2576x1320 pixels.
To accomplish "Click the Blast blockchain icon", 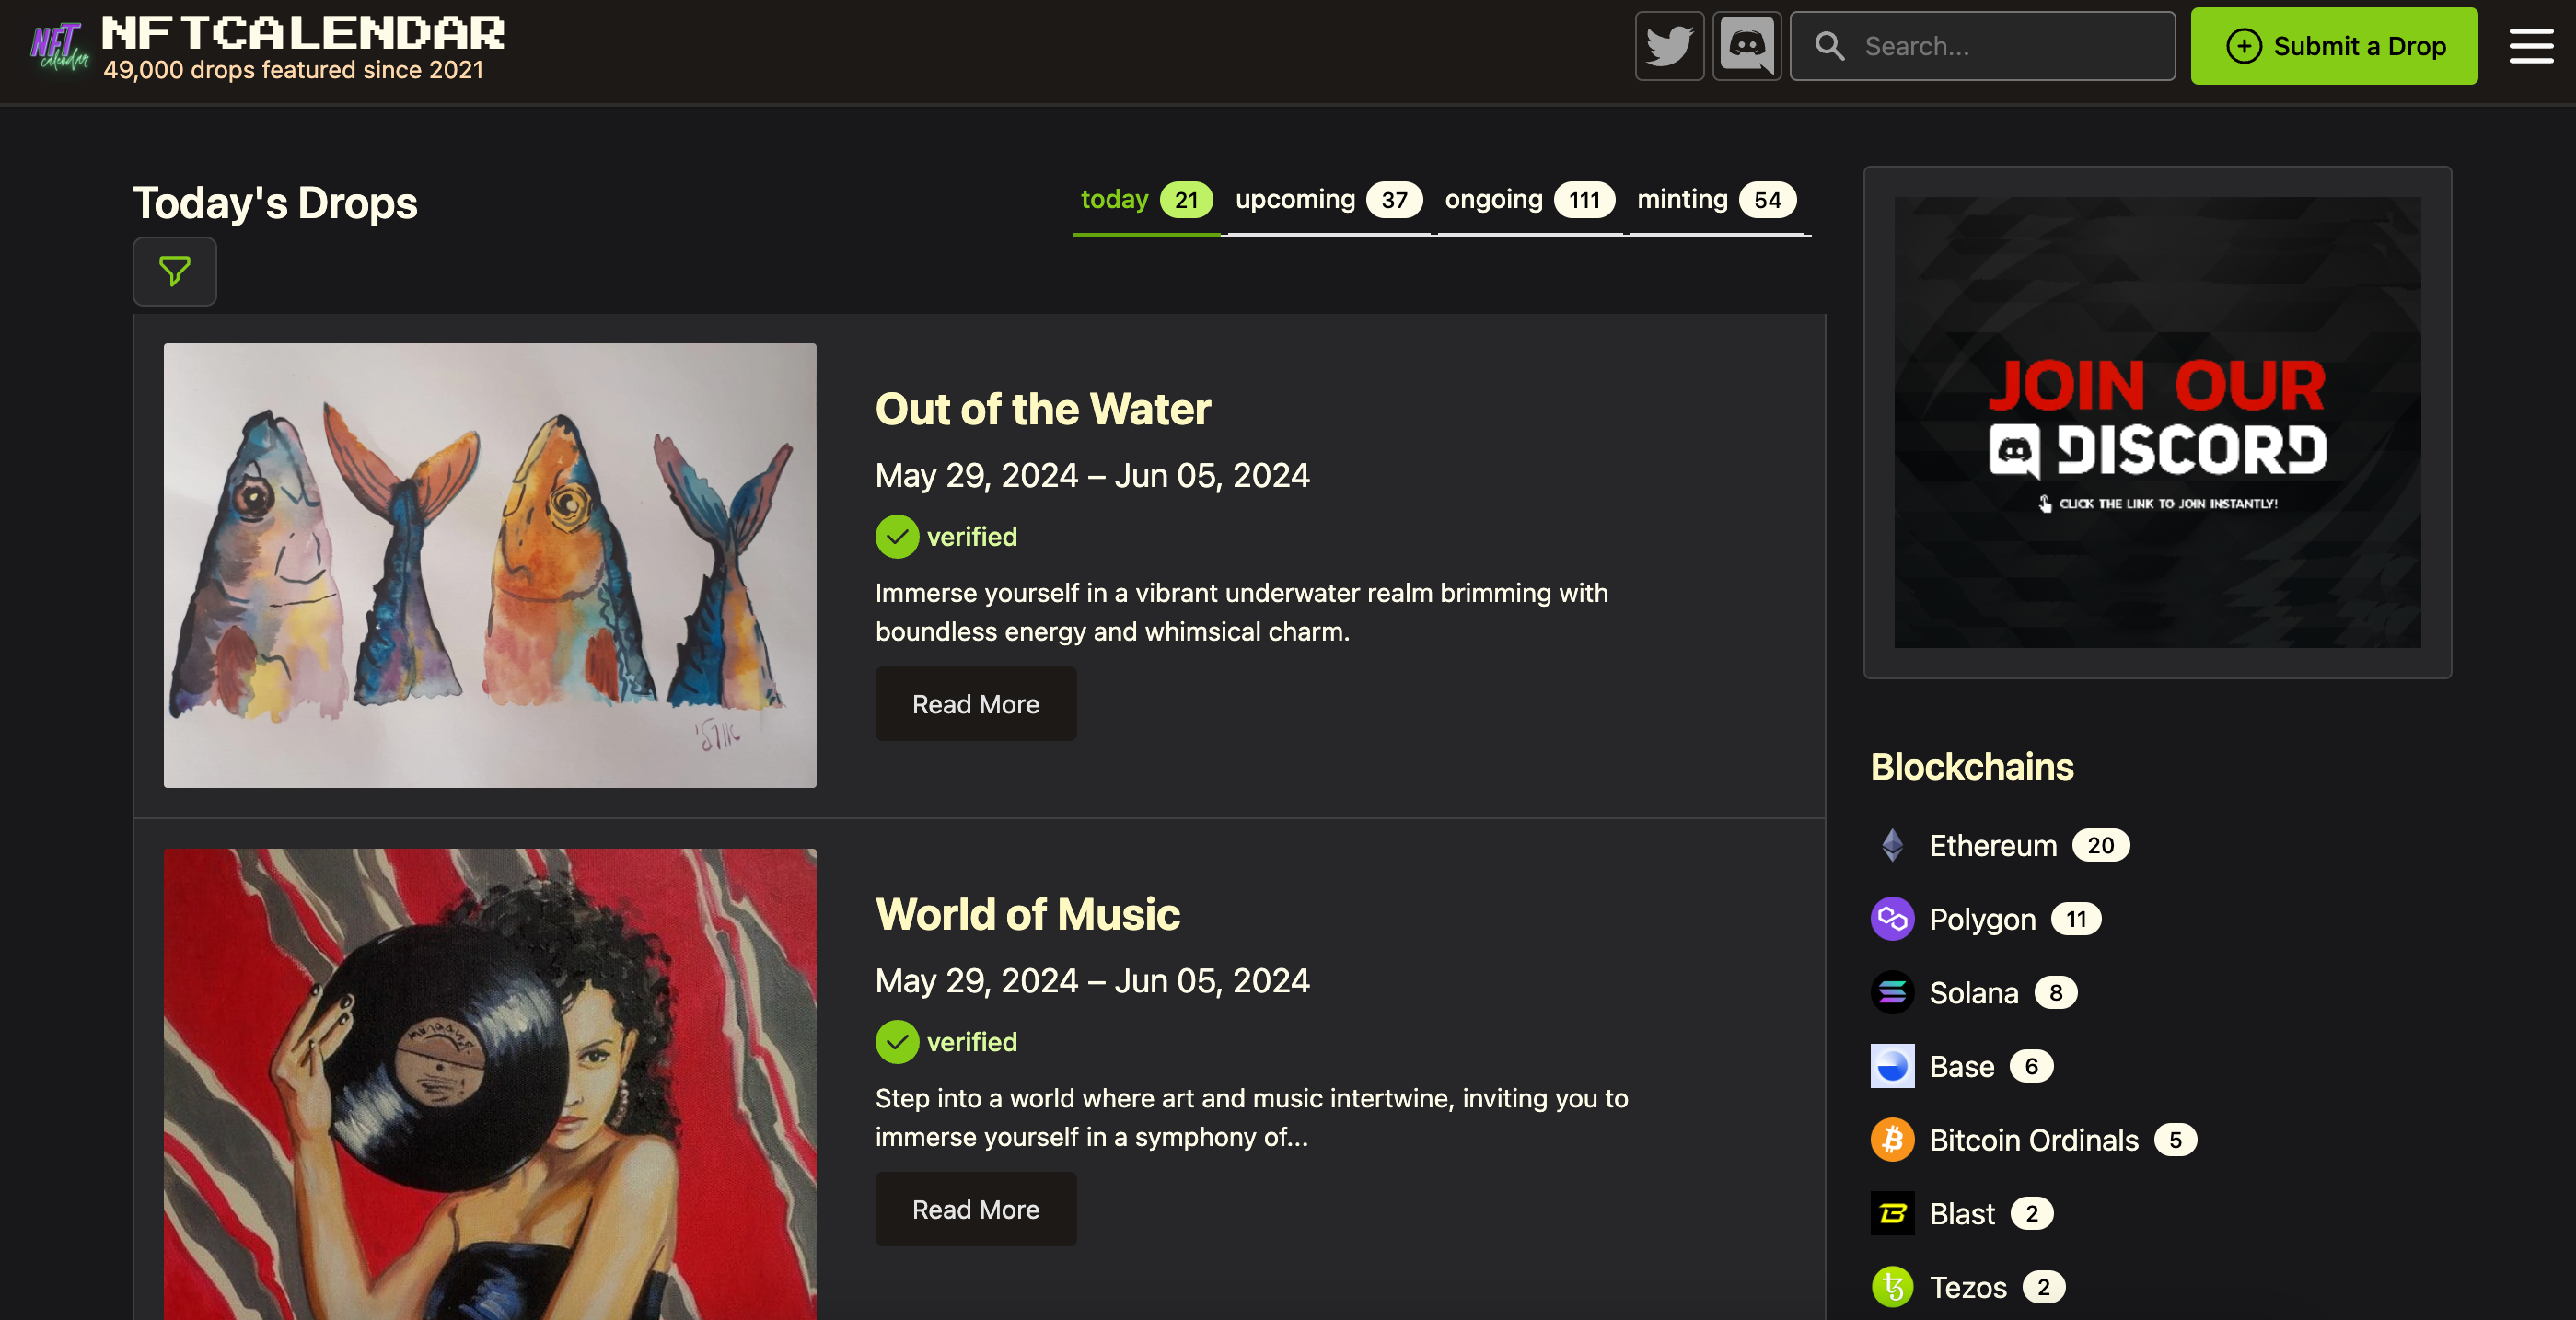I will (x=1892, y=1213).
